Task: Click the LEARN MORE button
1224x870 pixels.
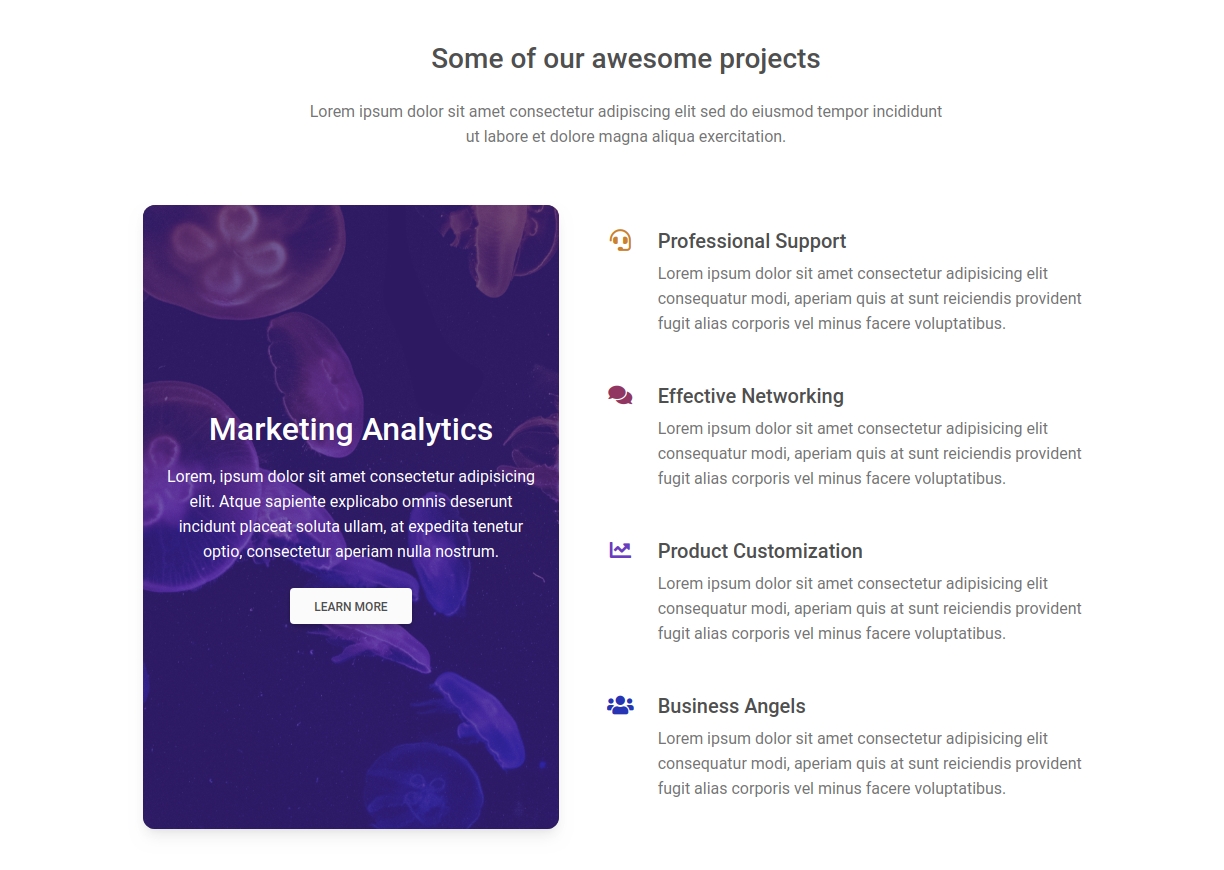Action: tap(351, 606)
